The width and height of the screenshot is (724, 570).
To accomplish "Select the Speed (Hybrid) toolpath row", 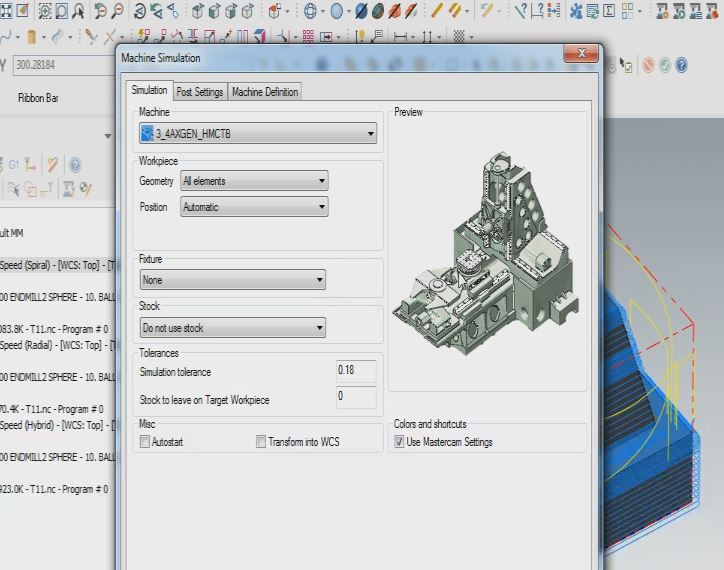I will (59, 425).
